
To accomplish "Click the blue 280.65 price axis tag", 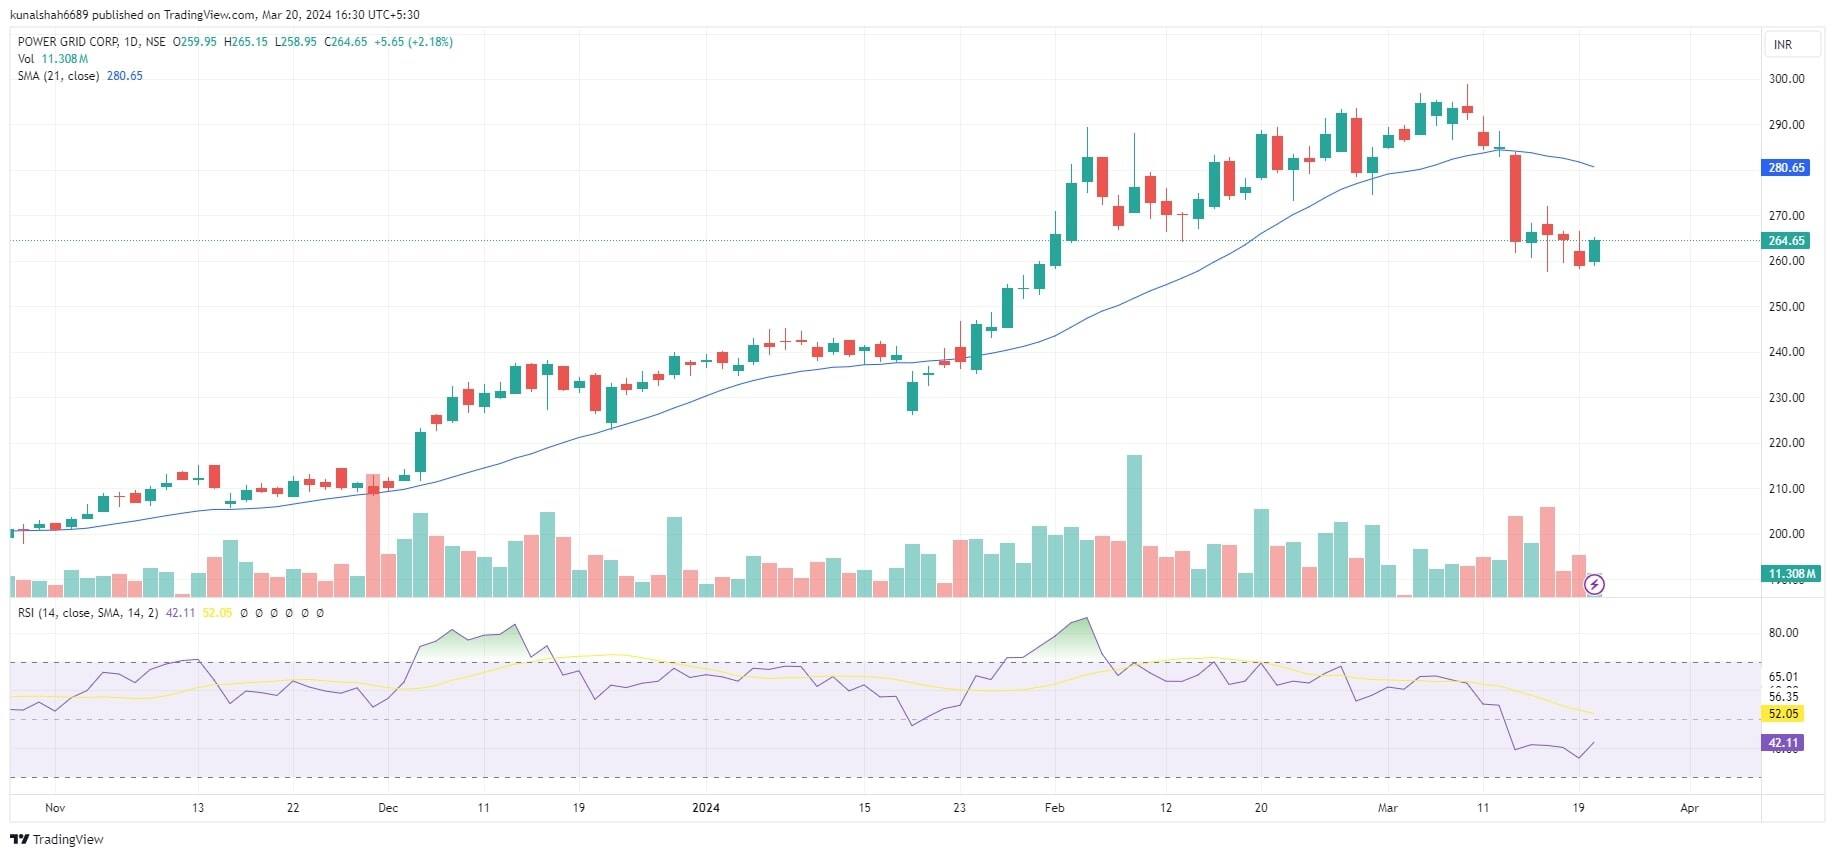I will 1786,168.
